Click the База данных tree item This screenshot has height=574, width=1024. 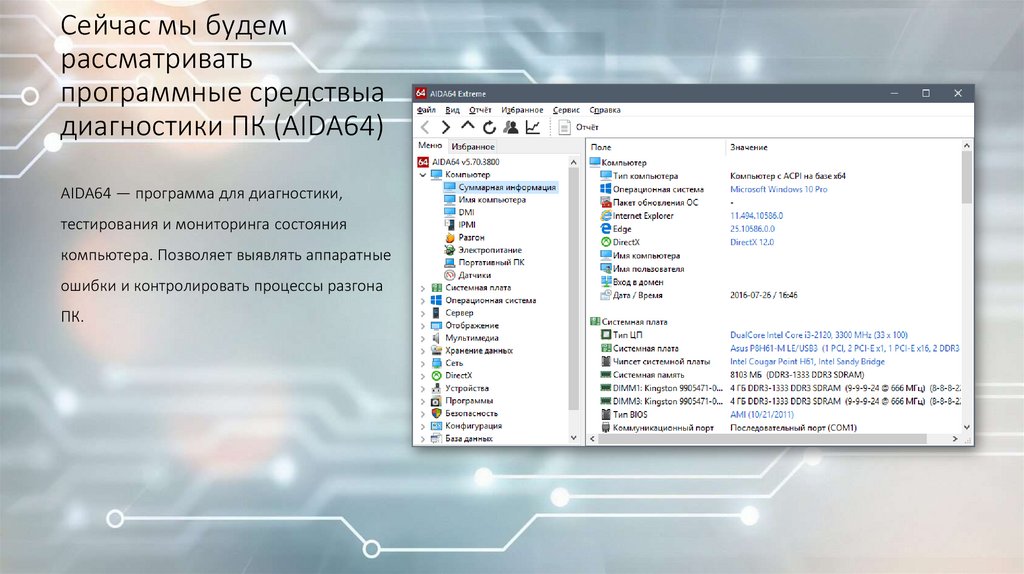pos(469,439)
